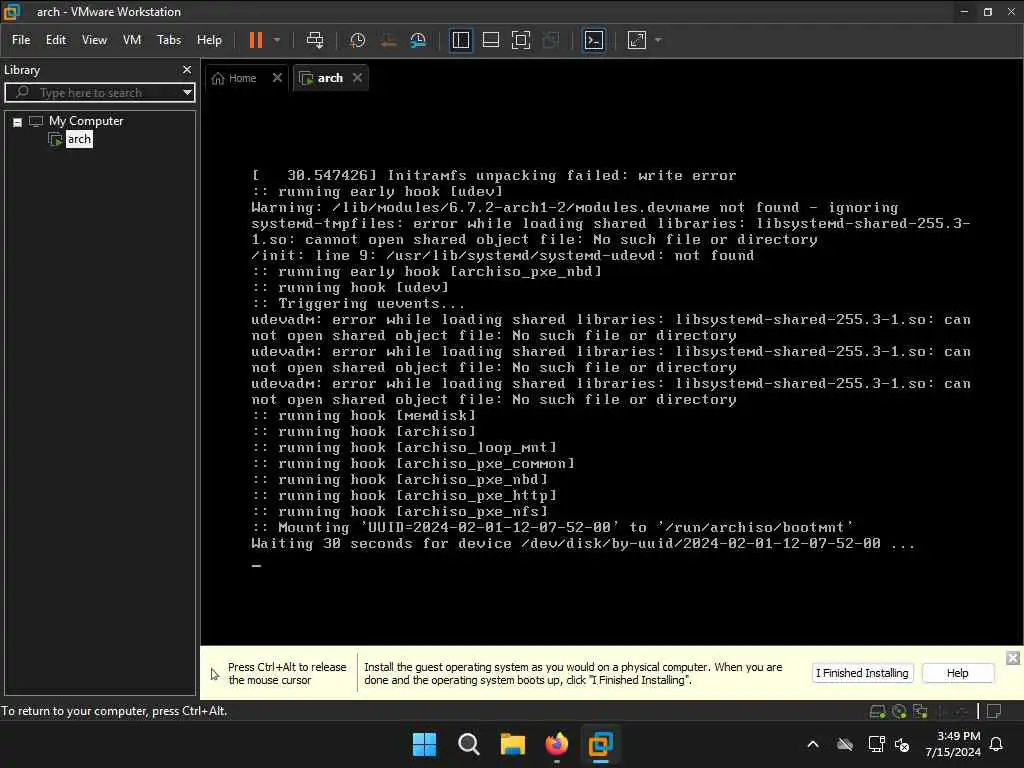The width and height of the screenshot is (1024, 768).
Task: Open the Tabs menu
Action: pyautogui.click(x=168, y=40)
